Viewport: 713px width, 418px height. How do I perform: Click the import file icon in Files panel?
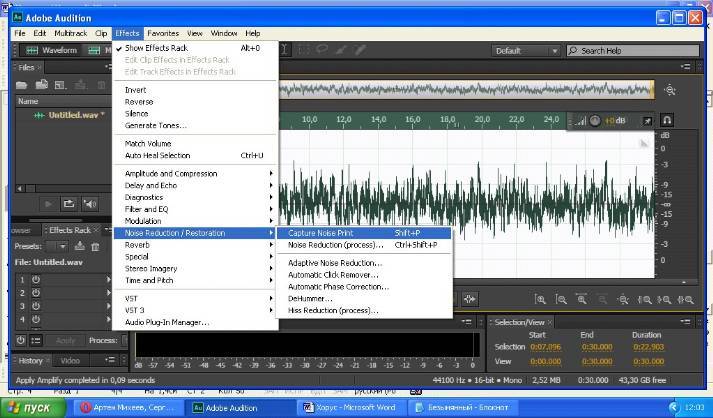coord(41,85)
